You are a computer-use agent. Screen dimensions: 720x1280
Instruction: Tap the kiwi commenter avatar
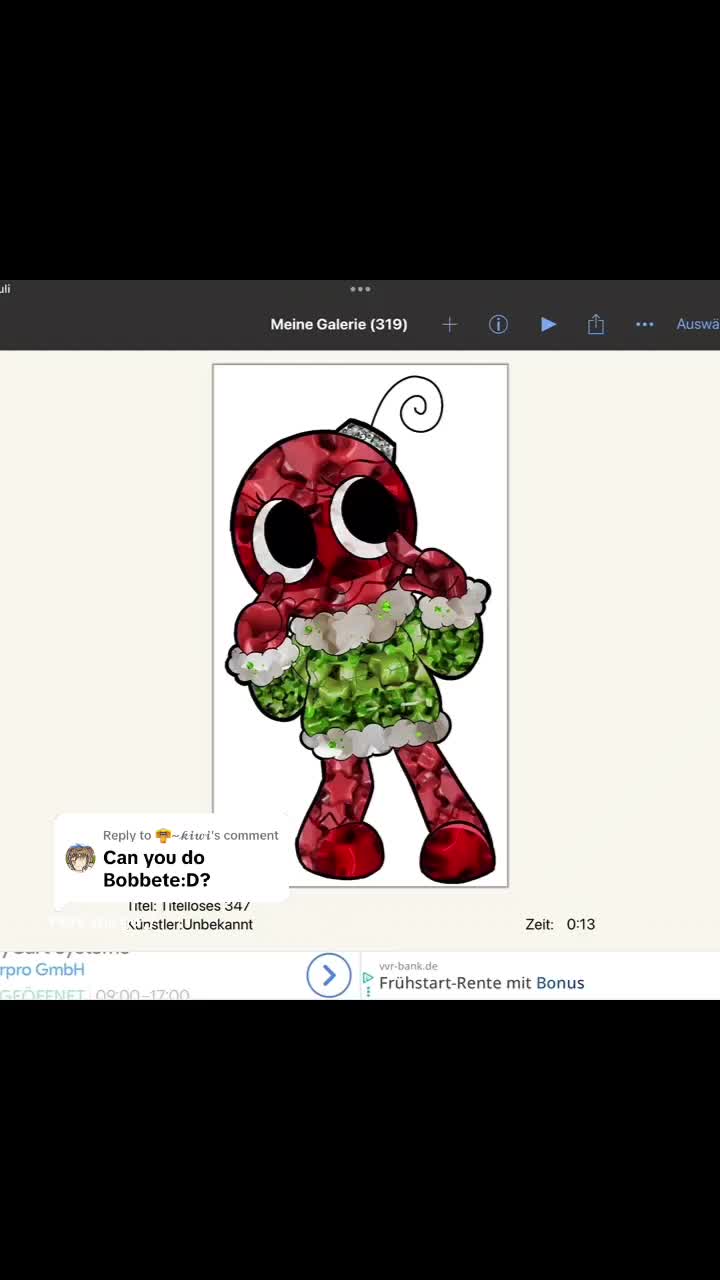(80, 858)
